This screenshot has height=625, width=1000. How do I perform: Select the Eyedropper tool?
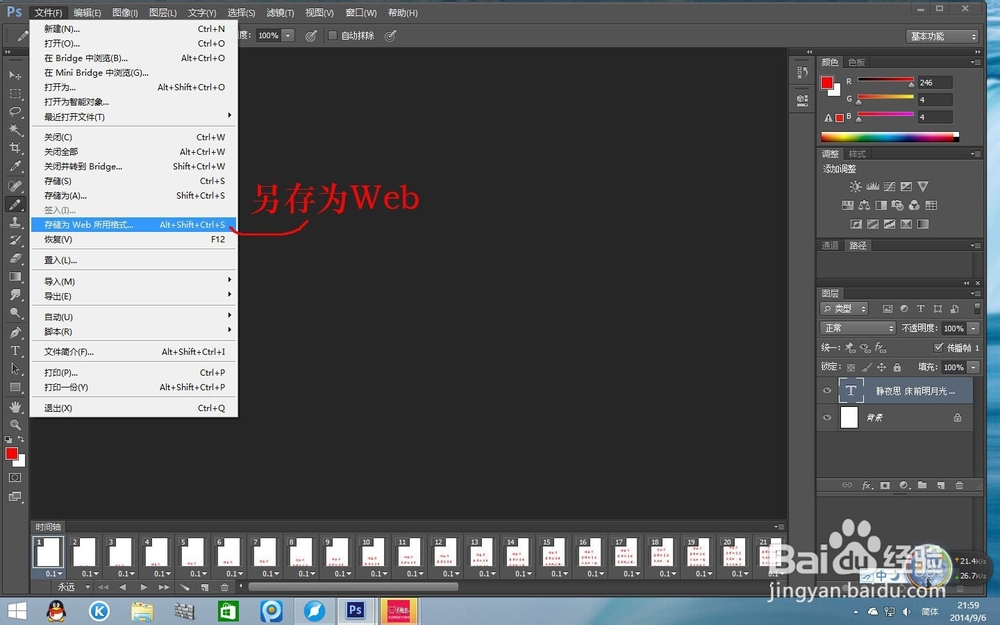15,166
